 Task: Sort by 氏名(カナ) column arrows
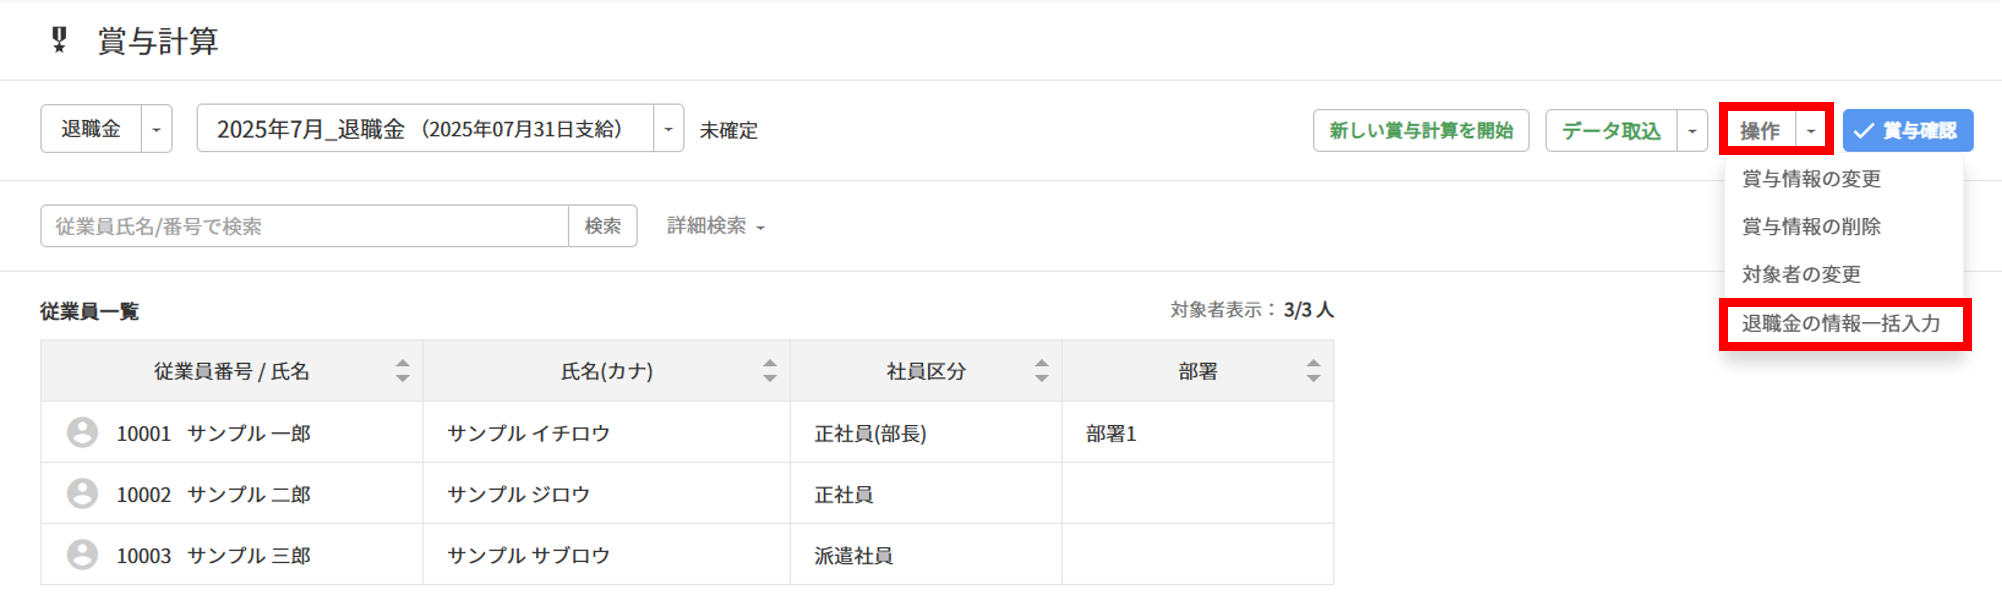click(x=769, y=371)
